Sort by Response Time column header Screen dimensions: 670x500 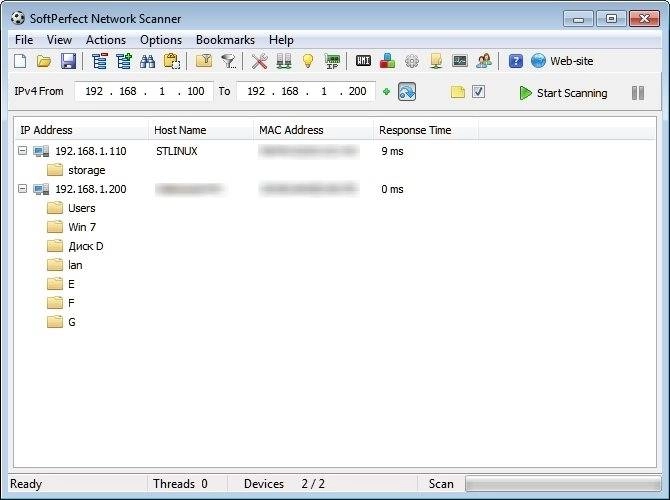pyautogui.click(x=426, y=130)
